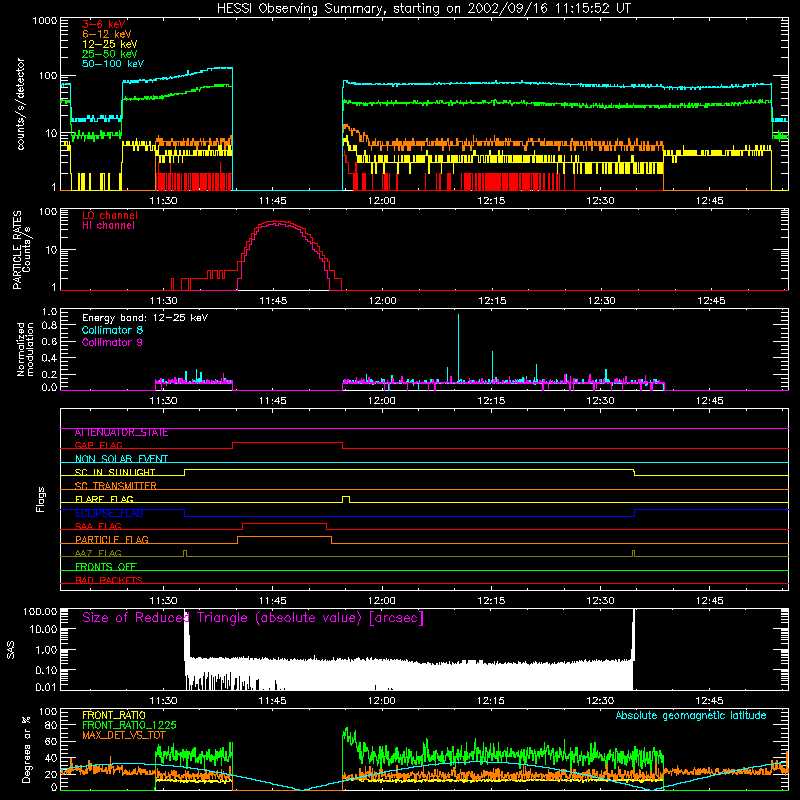The width and height of the screenshot is (800, 800).
Task: Click the 0.4 tick on modulation axis
Action: click(50, 358)
